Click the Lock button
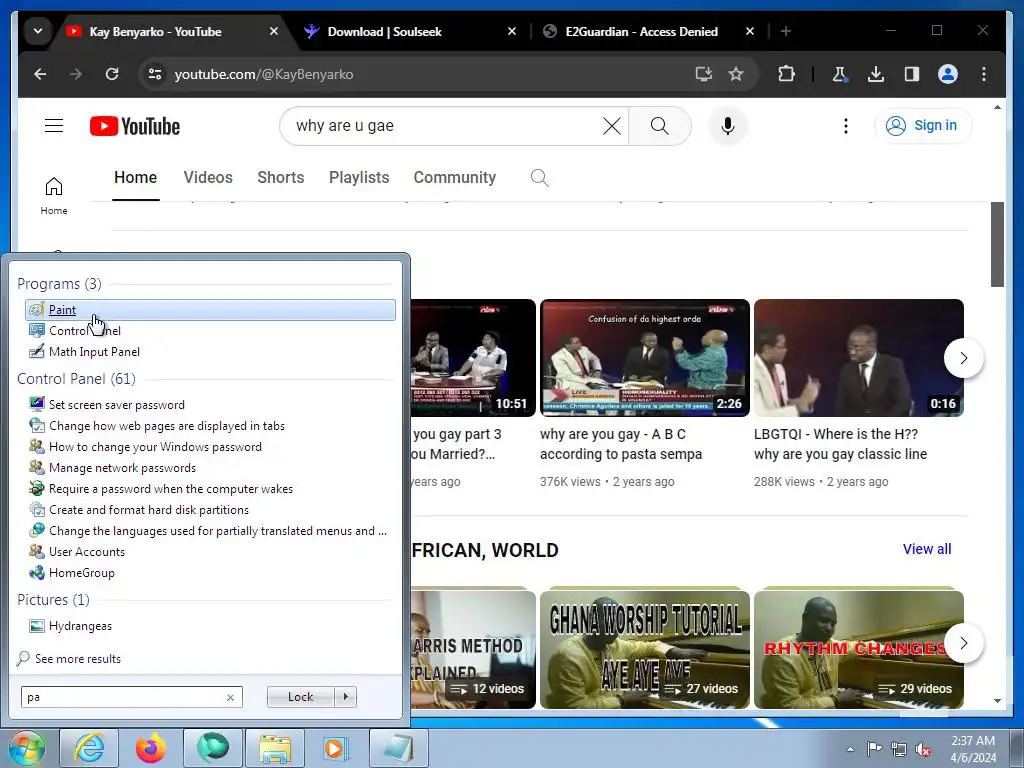1024x768 pixels. [300, 697]
